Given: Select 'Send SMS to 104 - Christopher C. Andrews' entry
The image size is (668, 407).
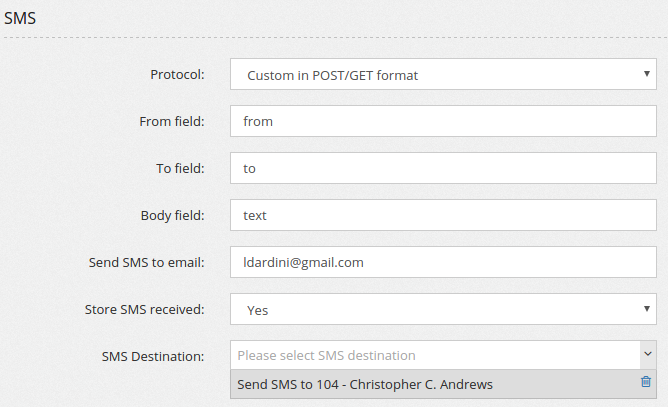Looking at the screenshot, I should coord(365,384).
